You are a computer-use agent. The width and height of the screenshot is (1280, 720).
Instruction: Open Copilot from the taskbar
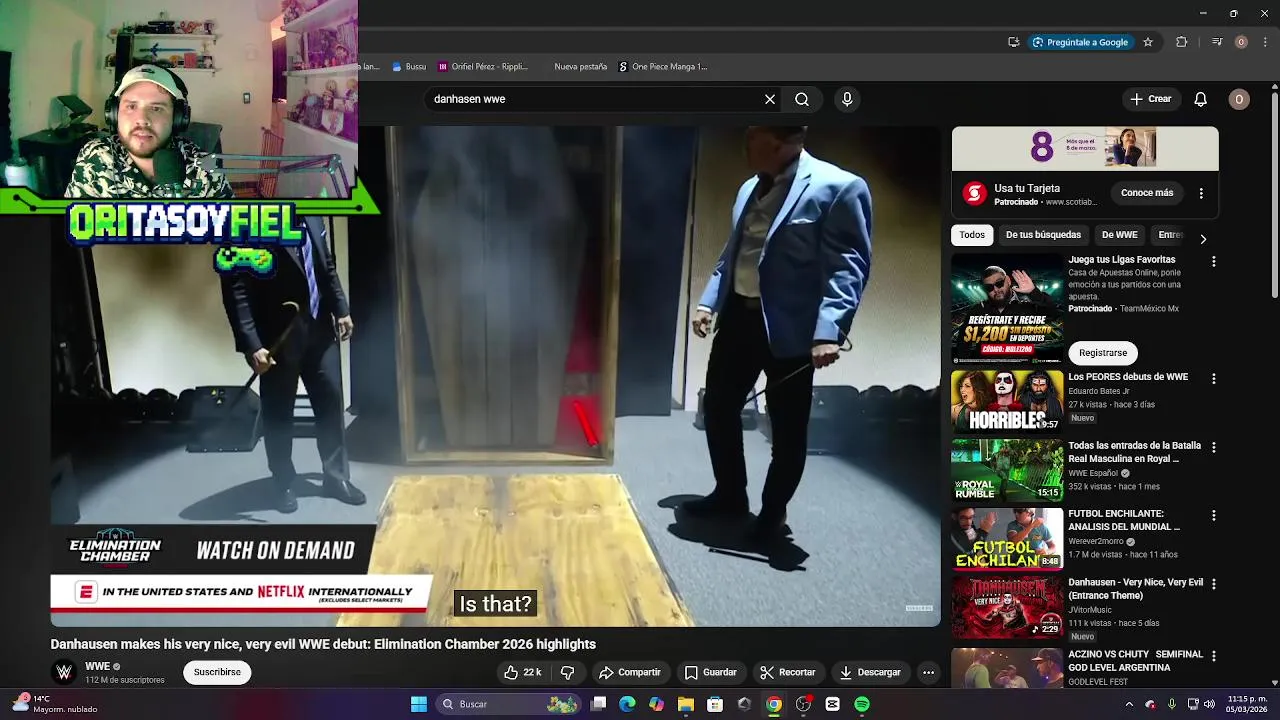(x=656, y=704)
